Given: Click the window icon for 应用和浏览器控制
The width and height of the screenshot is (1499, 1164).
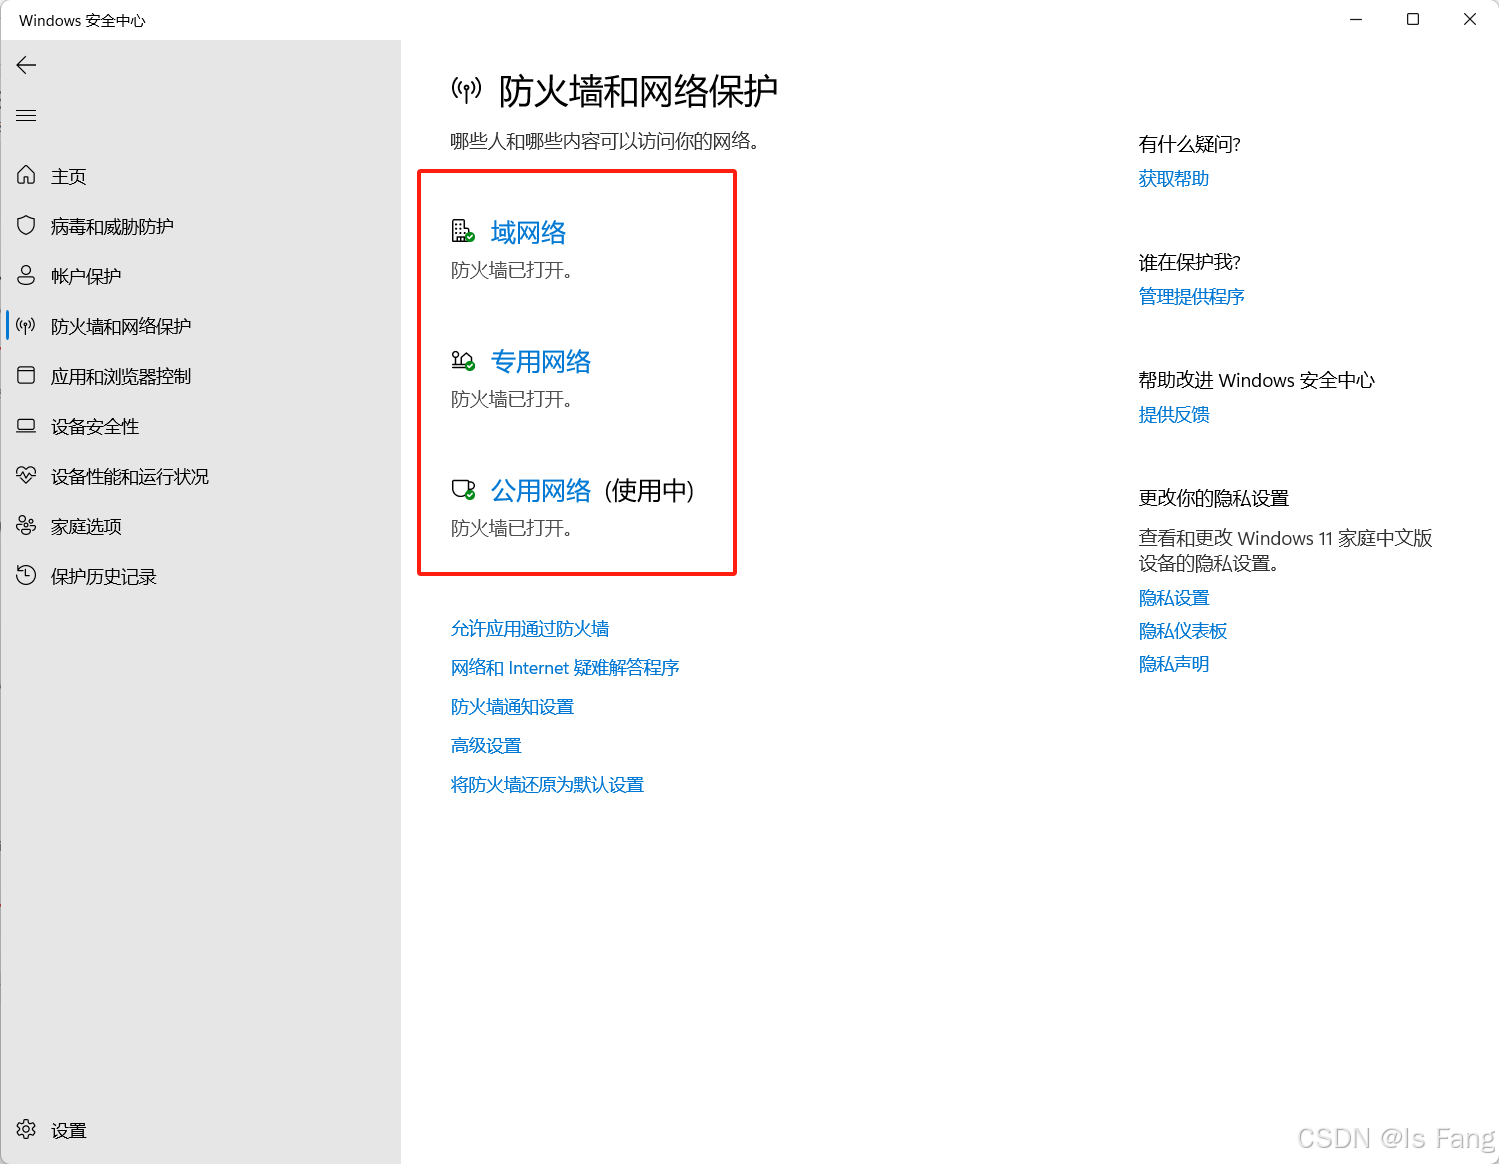Looking at the screenshot, I should [26, 375].
